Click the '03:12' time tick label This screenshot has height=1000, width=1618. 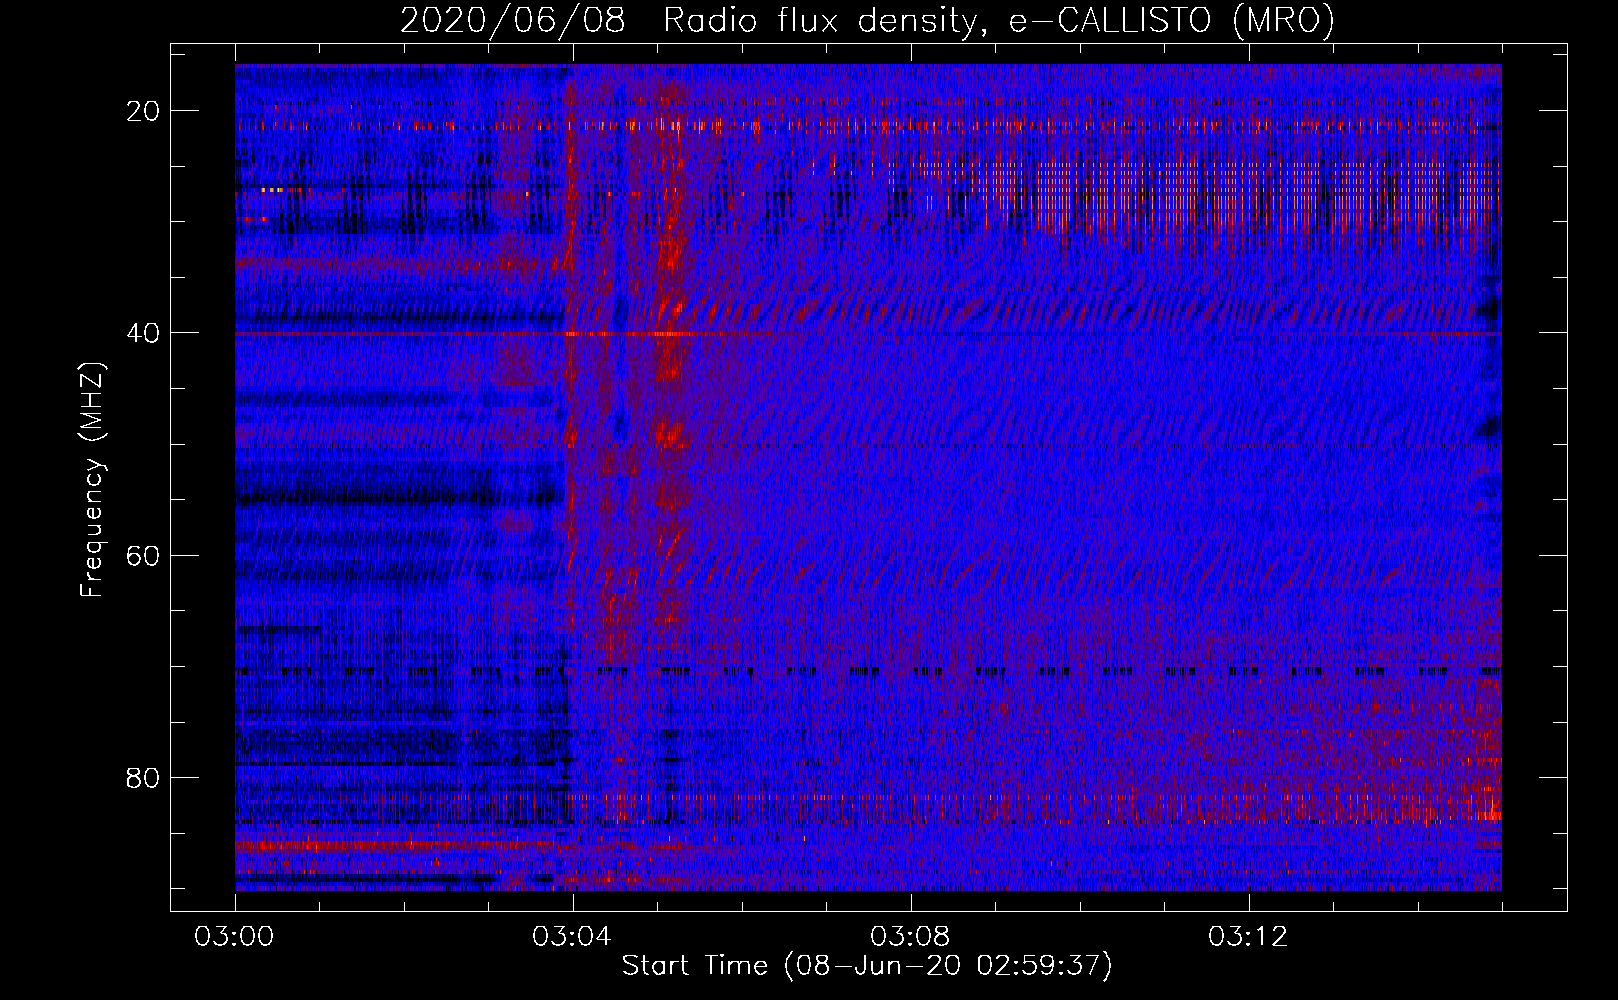tap(1248, 937)
